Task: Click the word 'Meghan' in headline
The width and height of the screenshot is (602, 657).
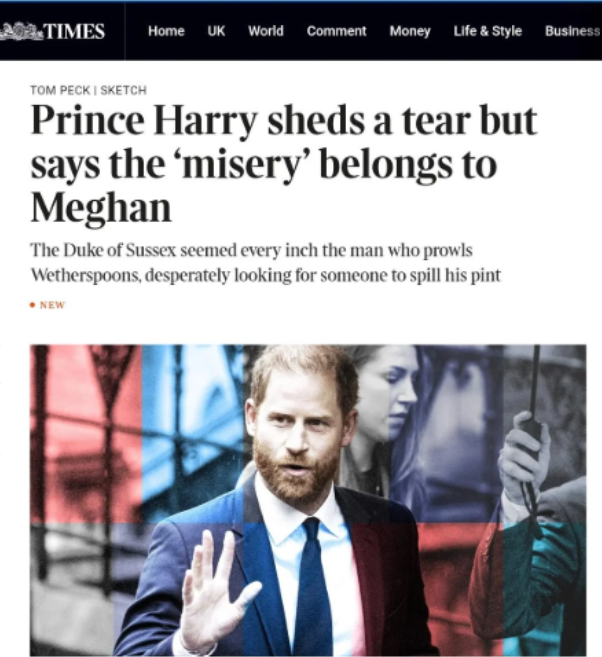Action: click(x=101, y=208)
